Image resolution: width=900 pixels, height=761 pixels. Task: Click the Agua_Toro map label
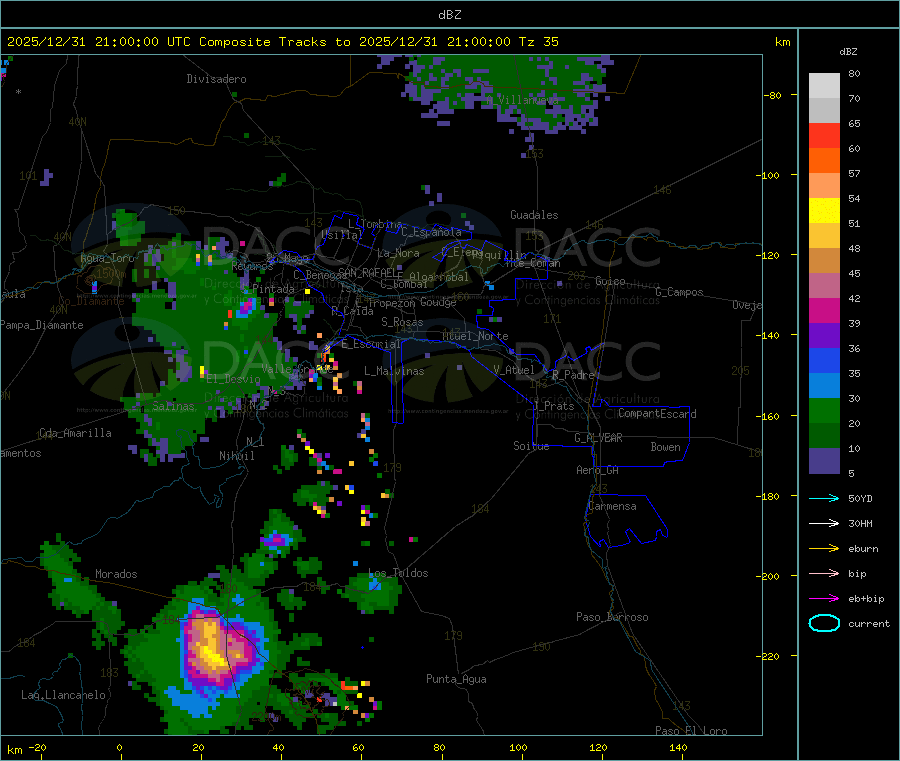tap(107, 258)
